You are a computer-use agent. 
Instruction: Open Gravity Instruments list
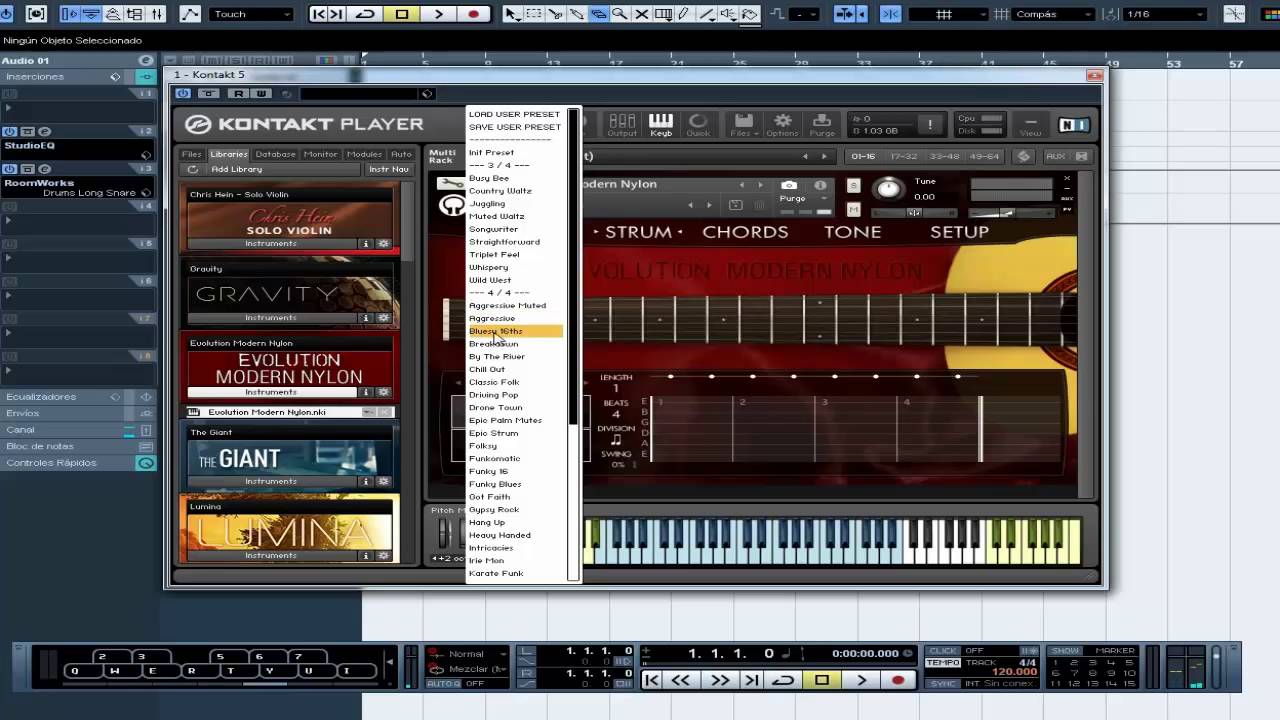(x=271, y=318)
